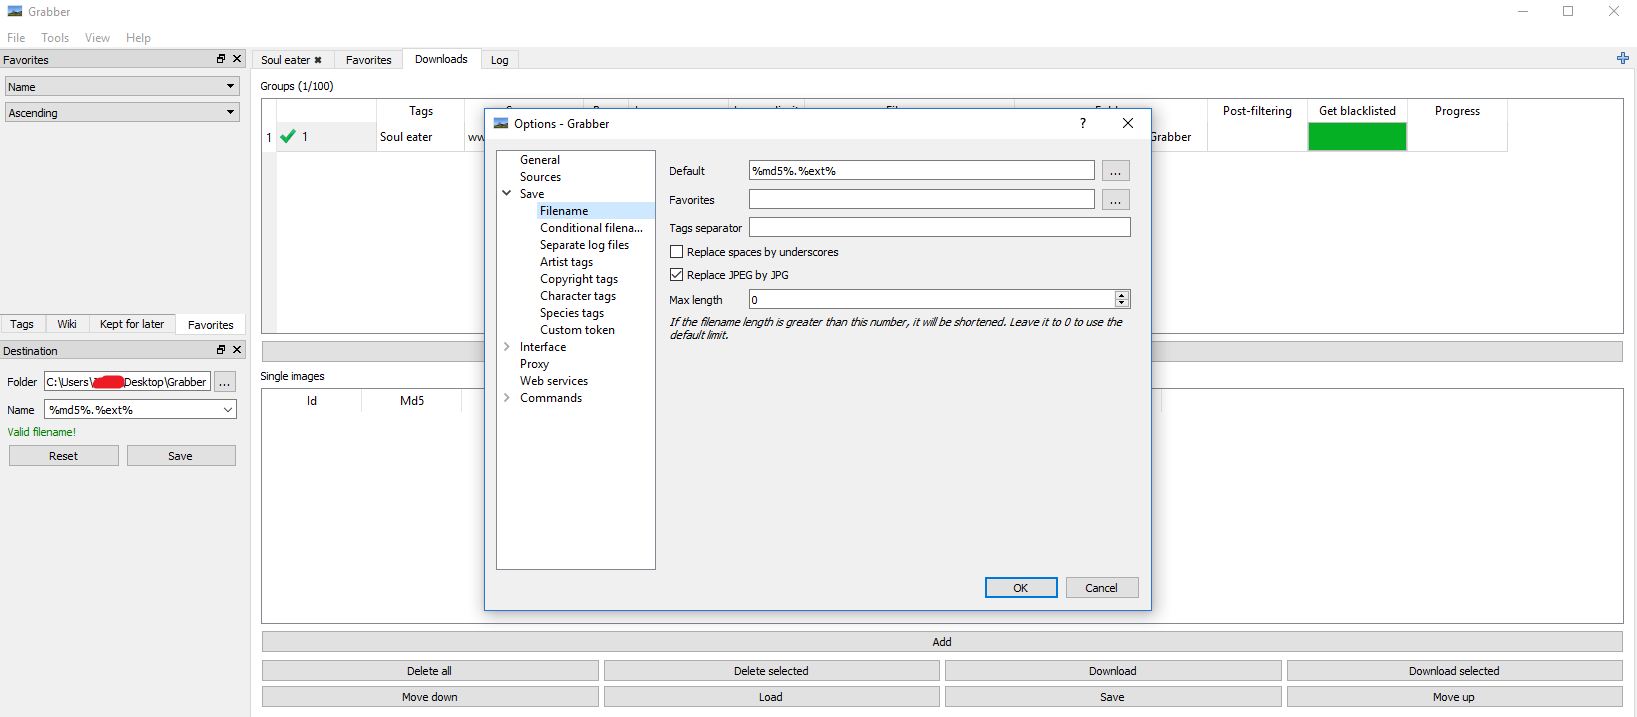Click Move down button
The image size is (1637, 717).
click(430, 697)
